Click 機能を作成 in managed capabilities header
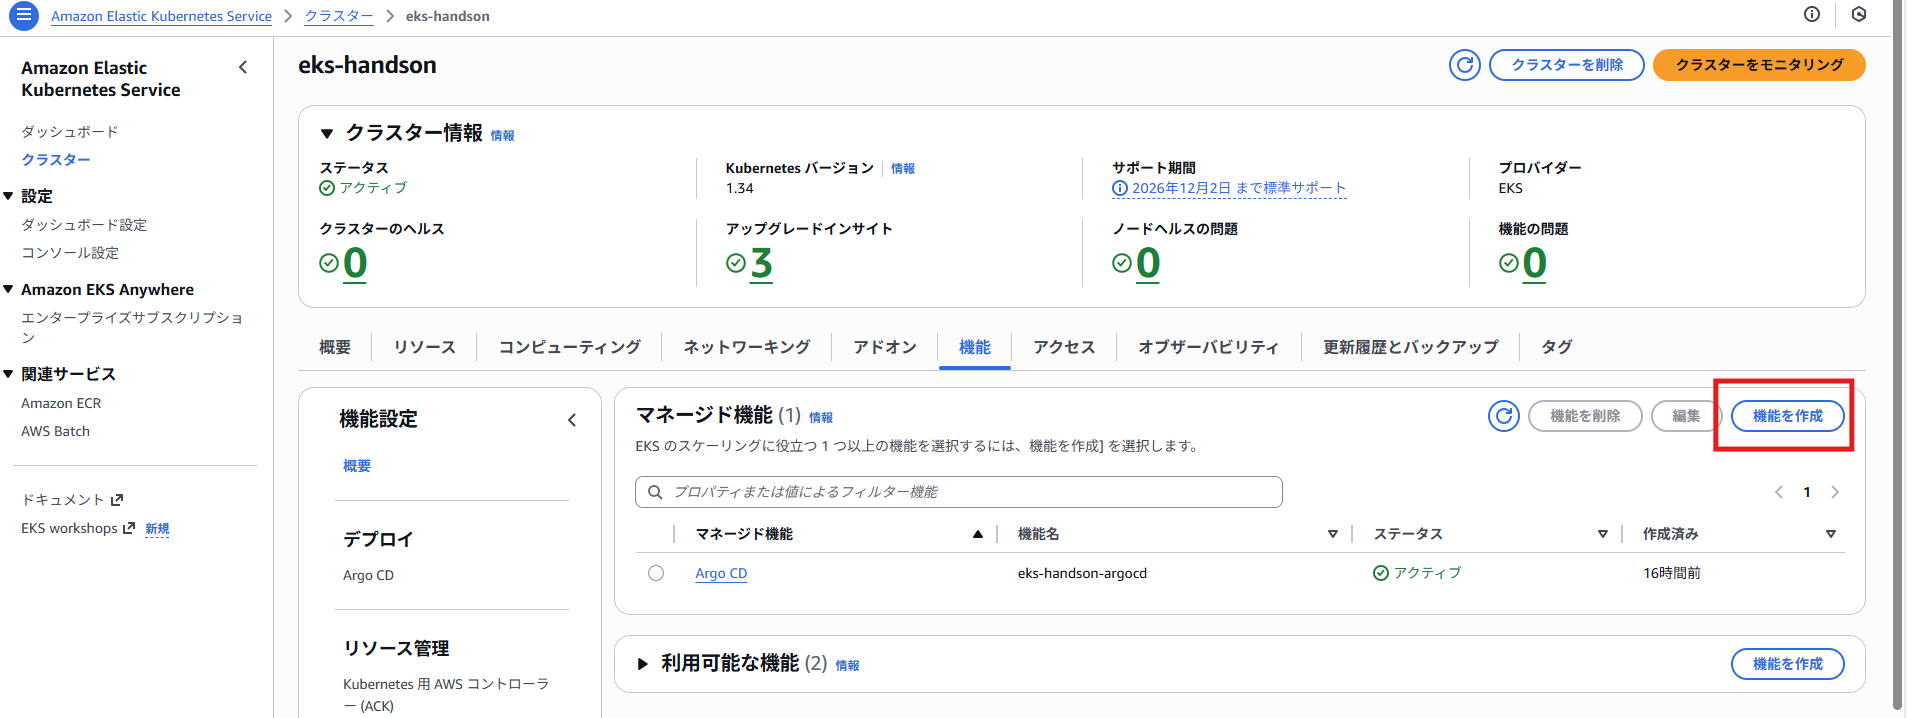1907x718 pixels. [x=1787, y=416]
